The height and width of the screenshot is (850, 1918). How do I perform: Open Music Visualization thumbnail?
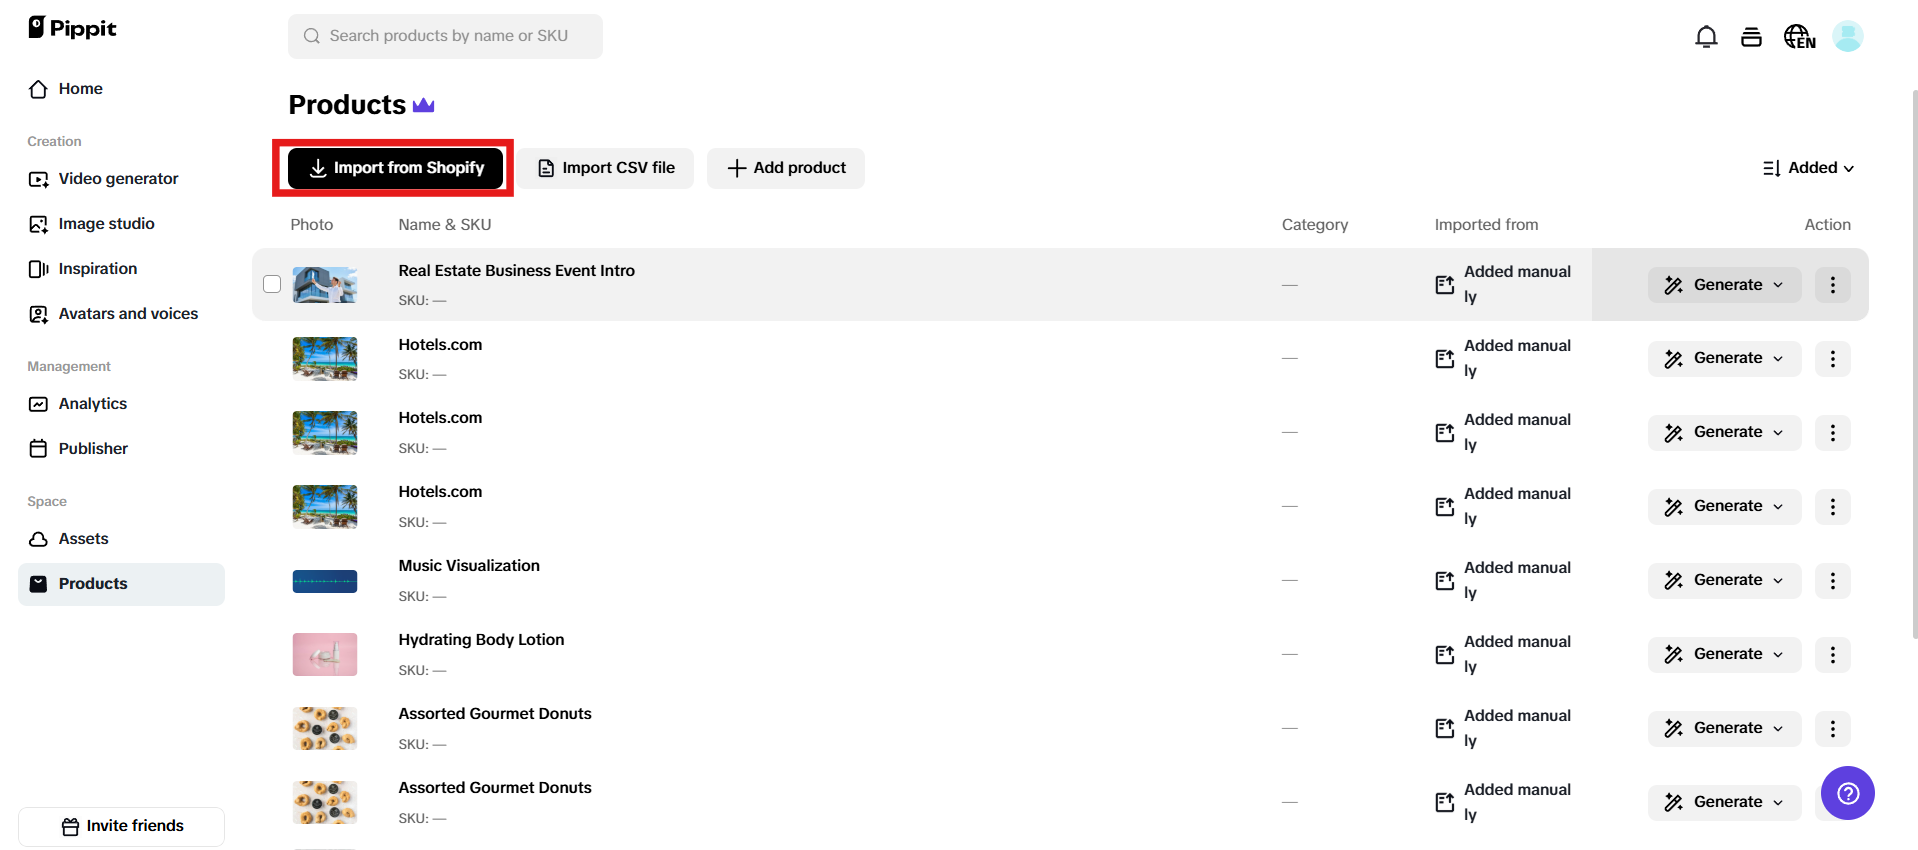[x=325, y=581]
